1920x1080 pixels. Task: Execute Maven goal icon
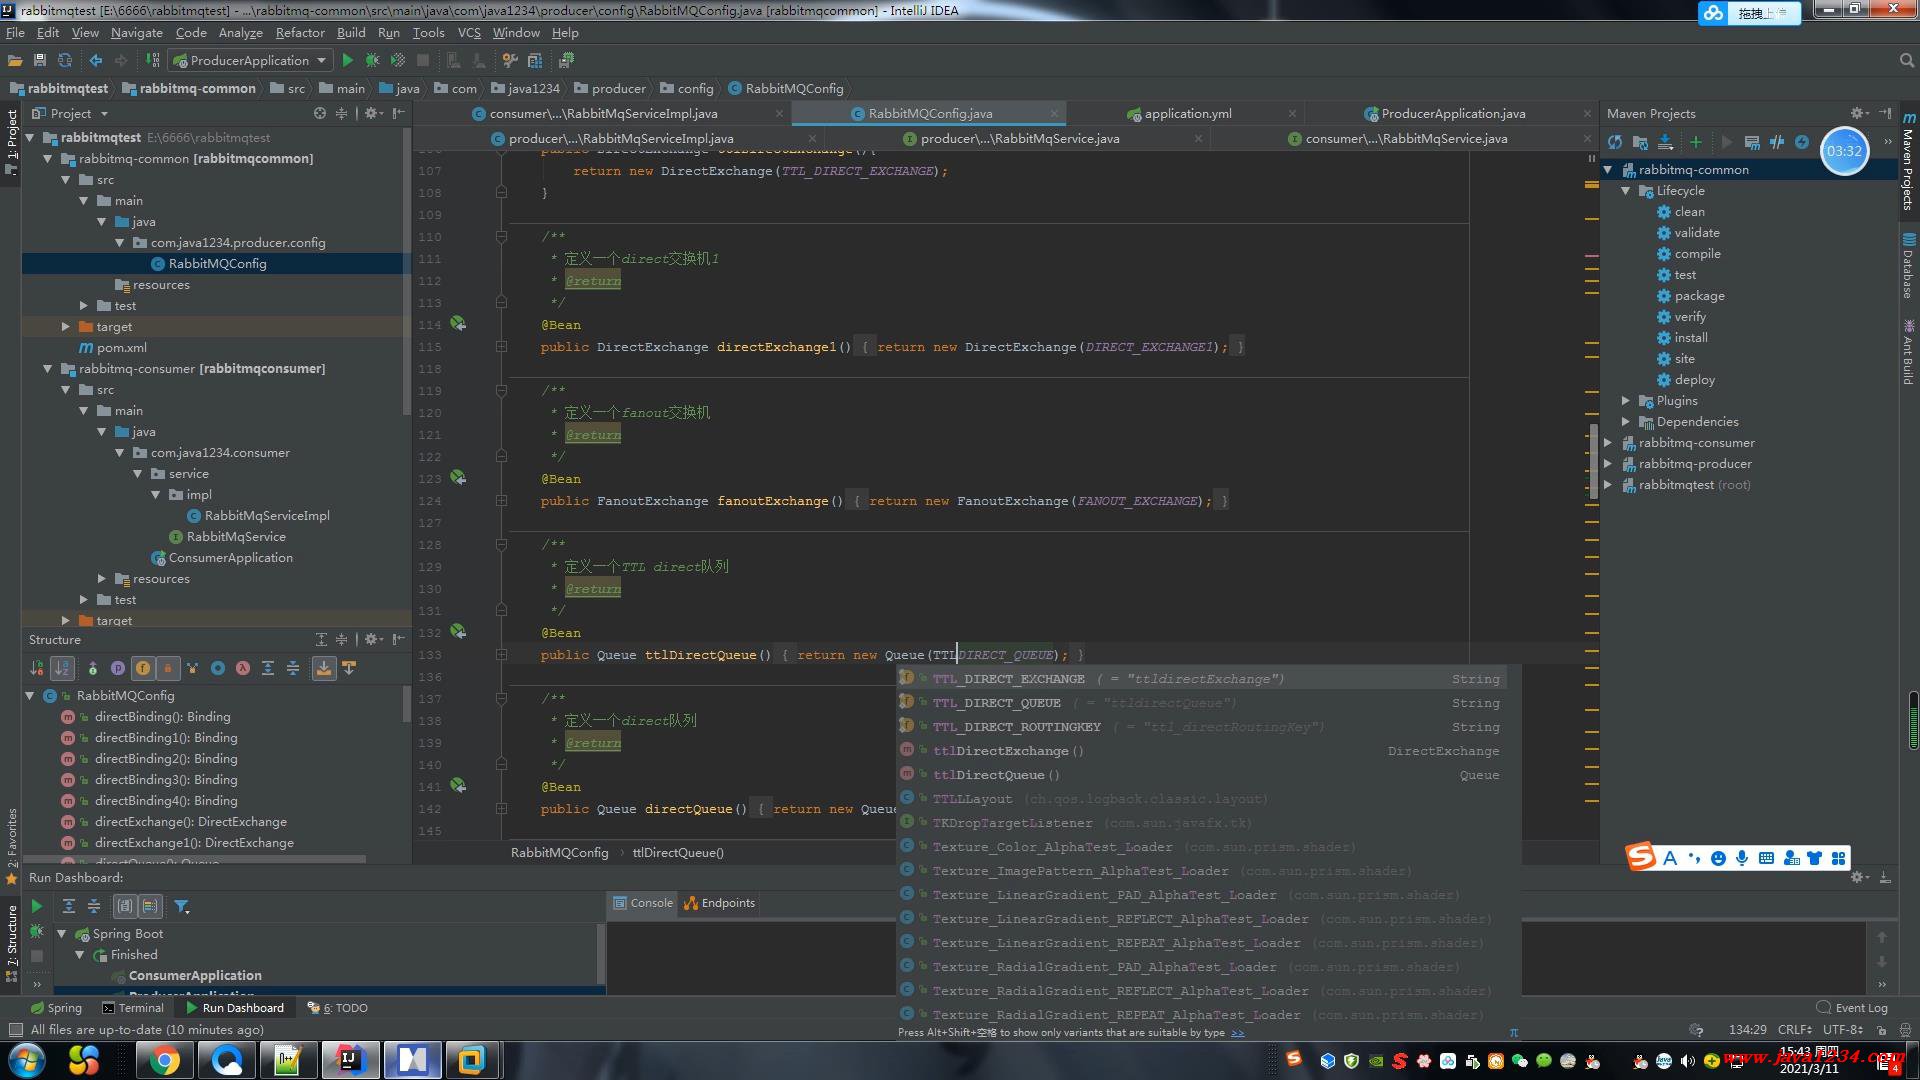(x=1752, y=142)
